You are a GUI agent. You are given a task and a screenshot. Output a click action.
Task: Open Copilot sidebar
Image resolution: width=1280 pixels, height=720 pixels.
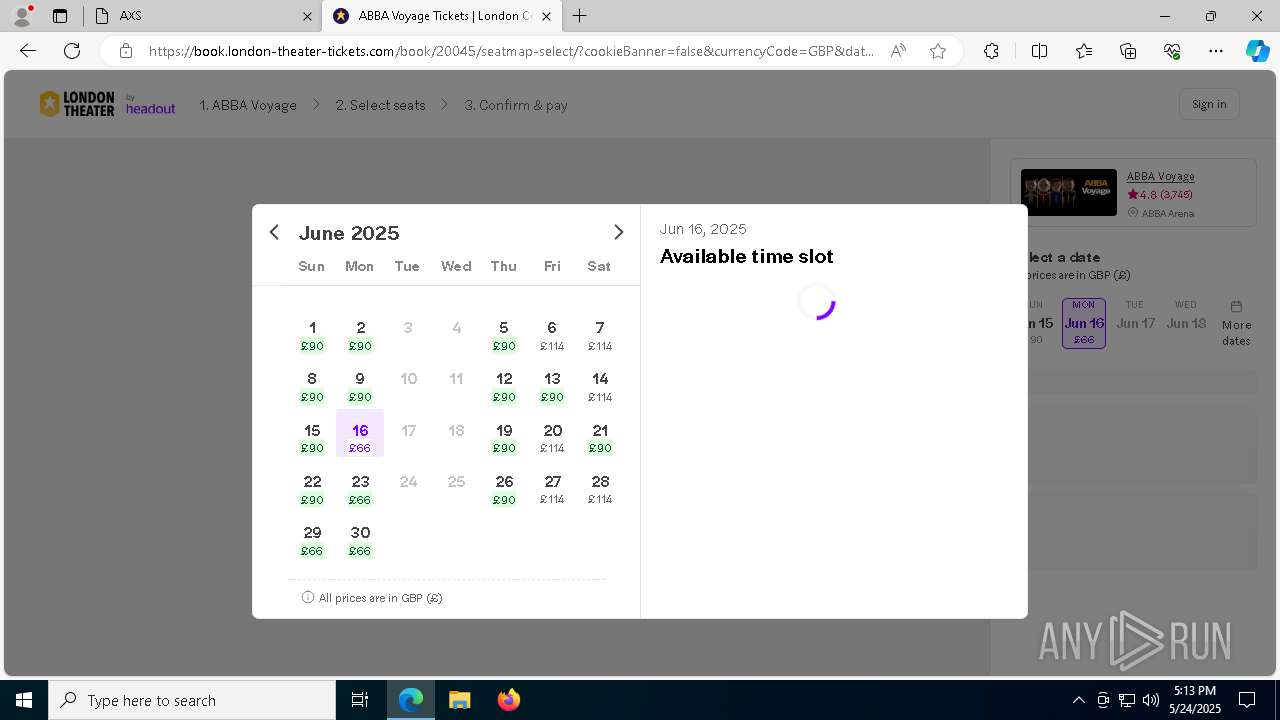point(1257,51)
